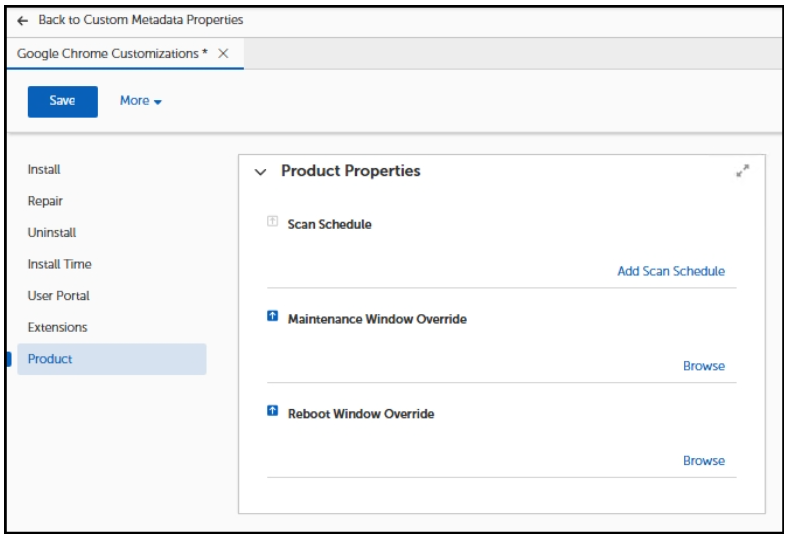The width and height of the screenshot is (788, 537).
Task: Collapse the Product Properties section chevron
Action: (261, 172)
